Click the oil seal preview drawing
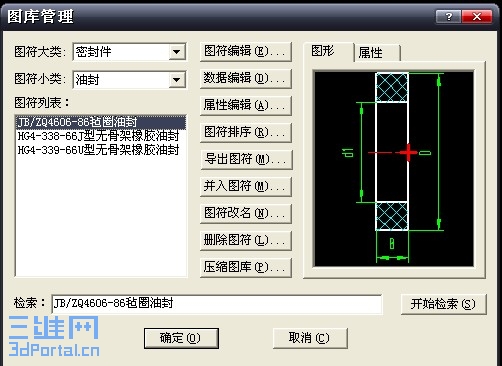This screenshot has width=502, height=366. [x=393, y=169]
